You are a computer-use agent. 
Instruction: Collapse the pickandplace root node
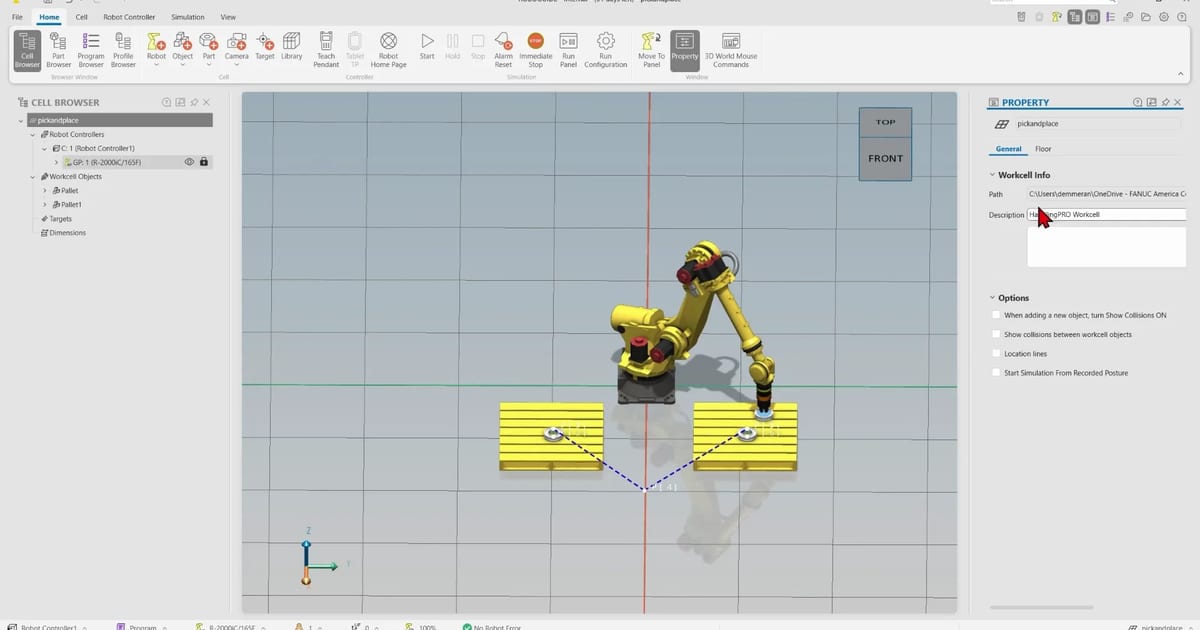click(22, 120)
